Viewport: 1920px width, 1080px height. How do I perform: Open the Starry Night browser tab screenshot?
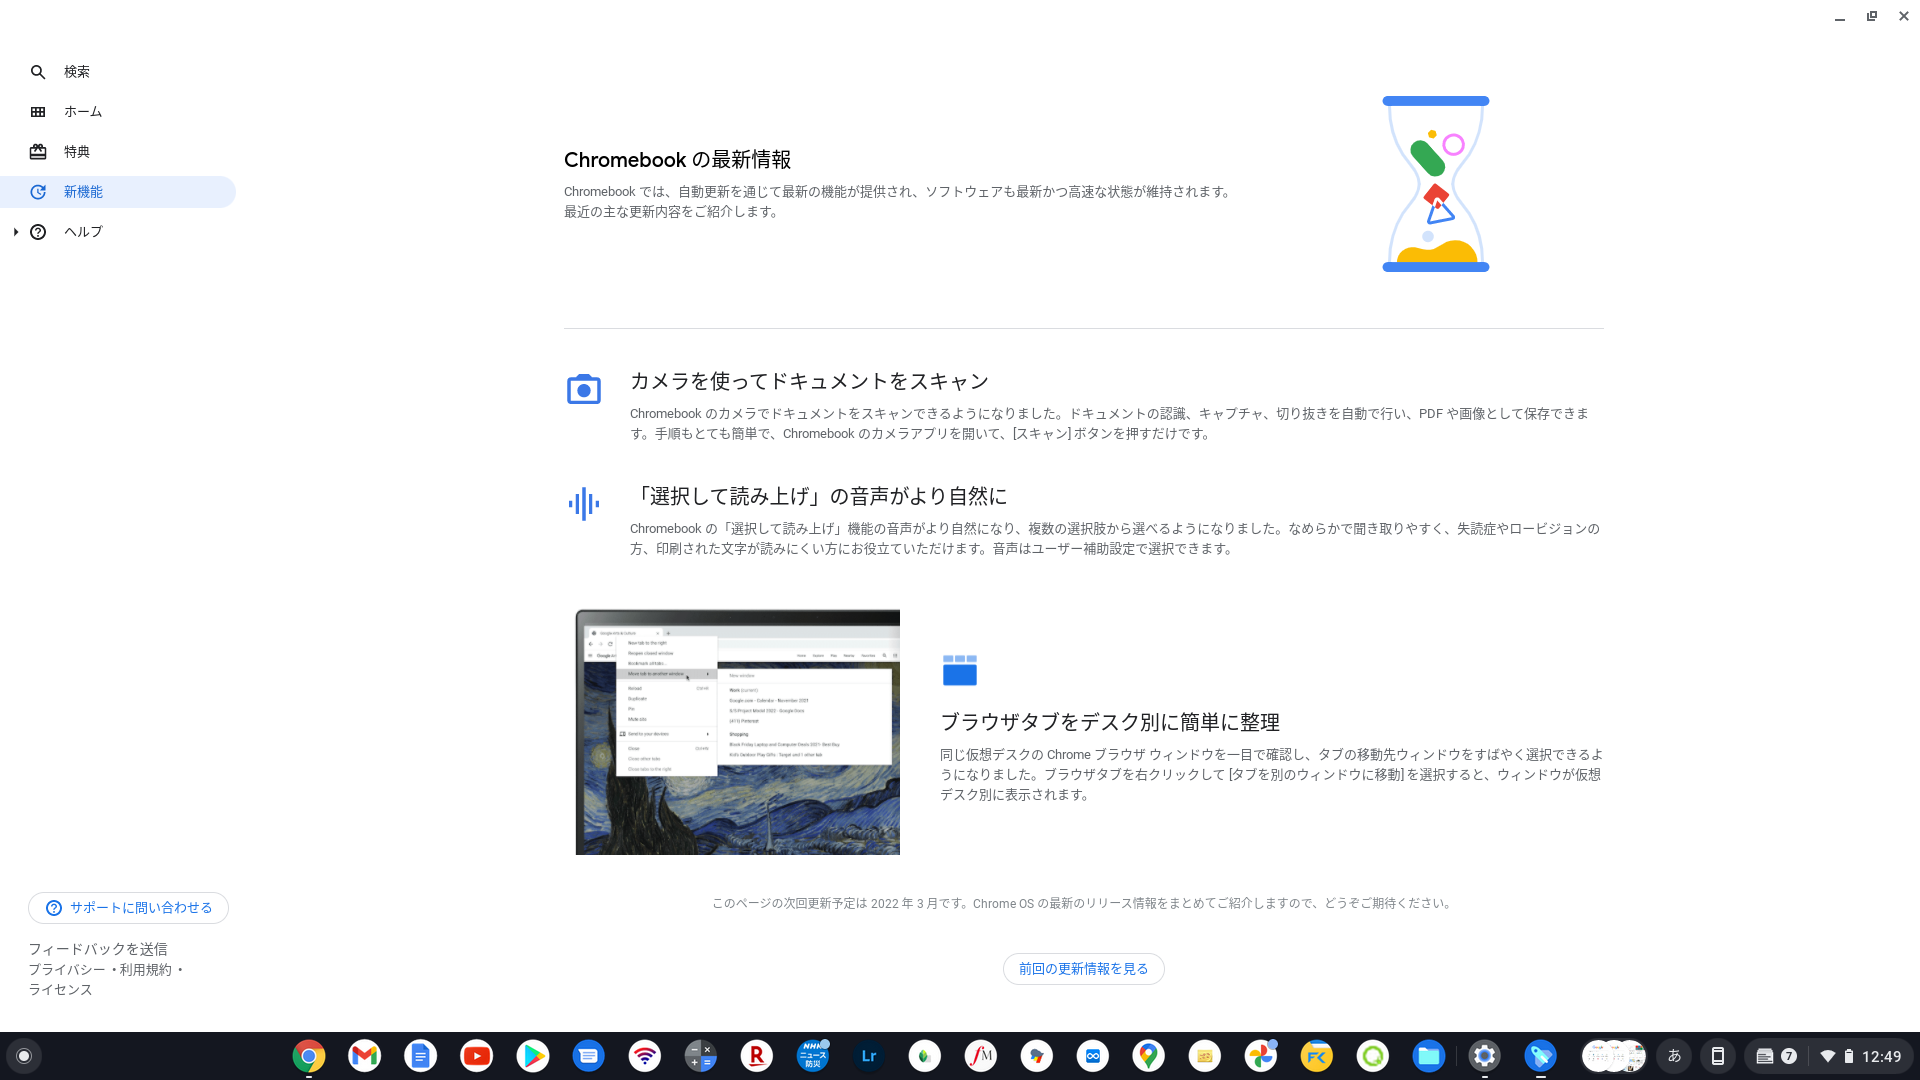click(x=738, y=732)
